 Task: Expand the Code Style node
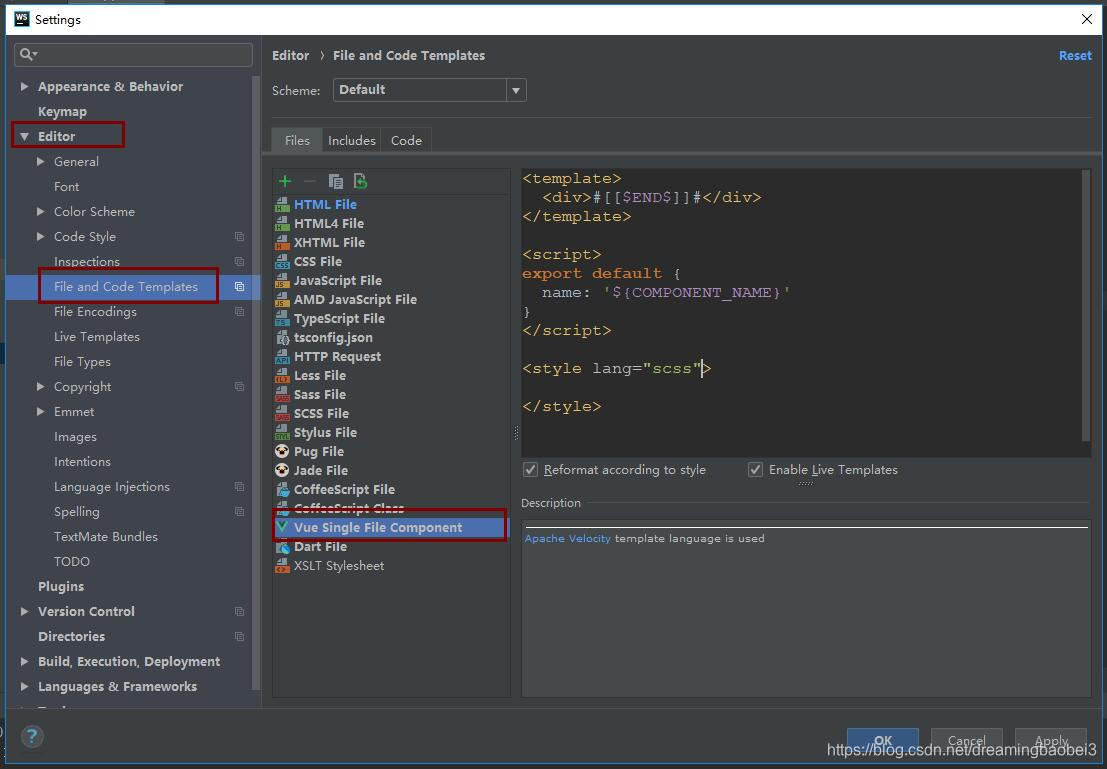click(x=41, y=237)
